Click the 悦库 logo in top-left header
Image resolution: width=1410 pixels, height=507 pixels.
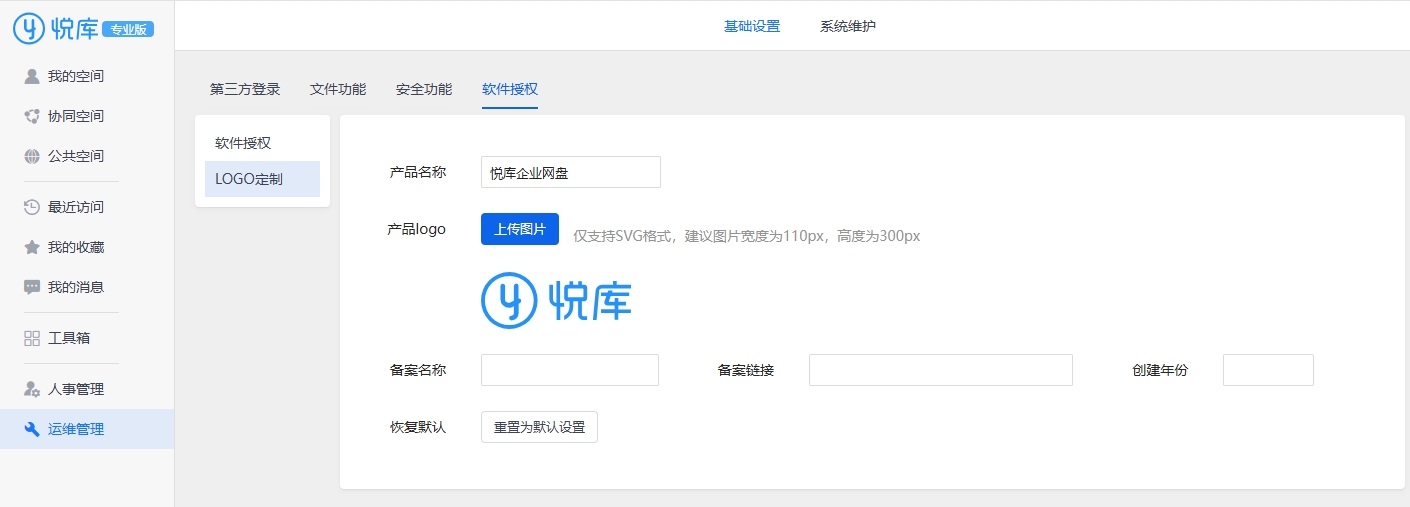point(56,29)
